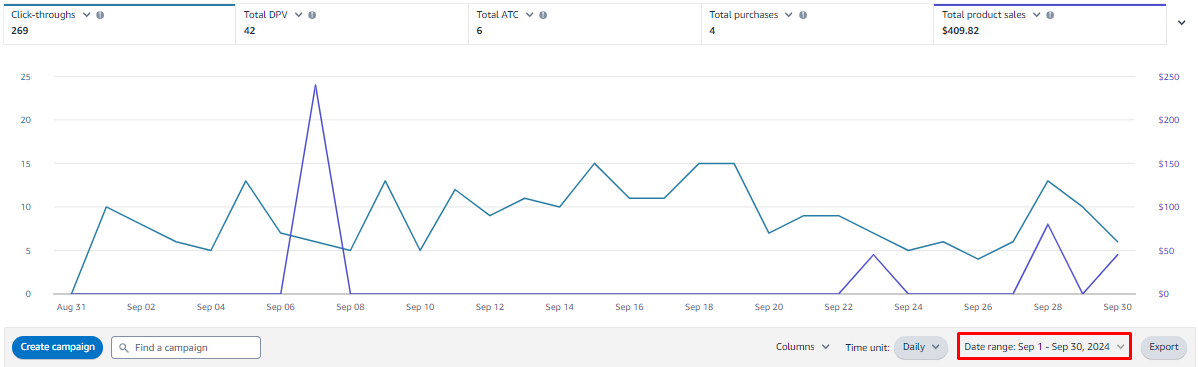Open Total product sales metric dropdown
This screenshot has height=367, width=1198.
click(1037, 15)
